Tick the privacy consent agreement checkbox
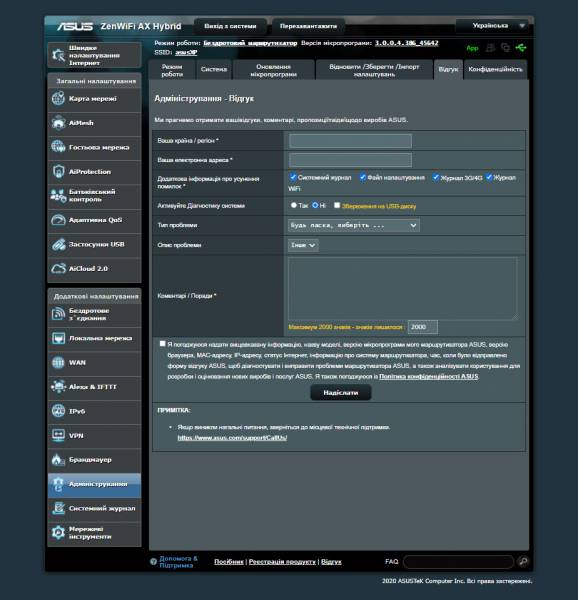 click(x=163, y=344)
